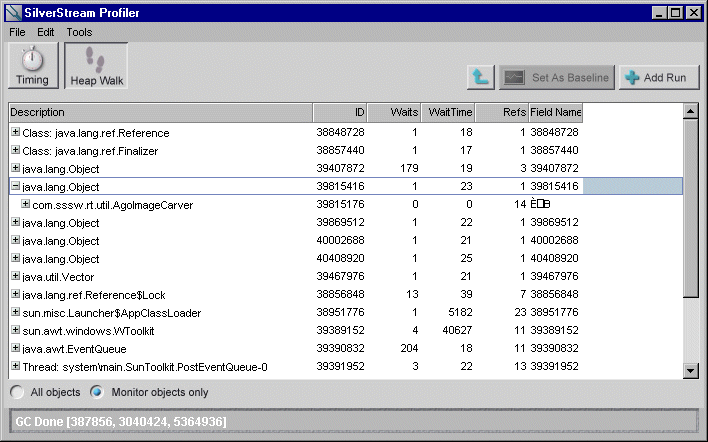Sort by the Description column header

click(160, 112)
